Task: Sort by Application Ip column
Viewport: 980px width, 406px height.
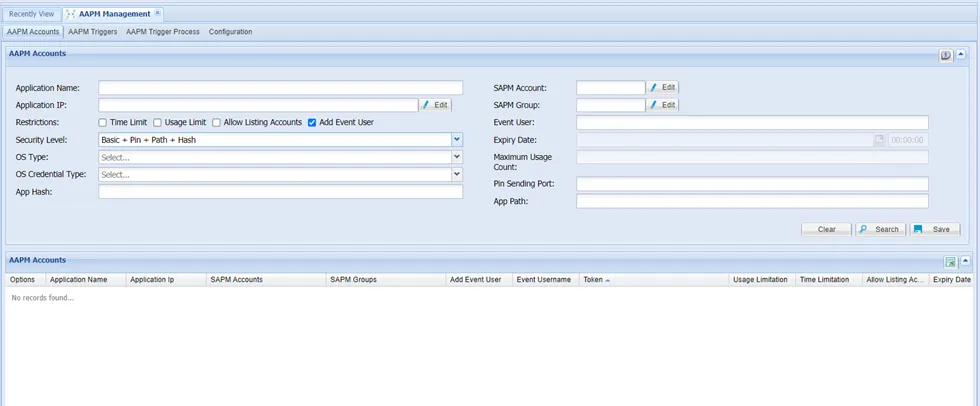Action: (166, 280)
